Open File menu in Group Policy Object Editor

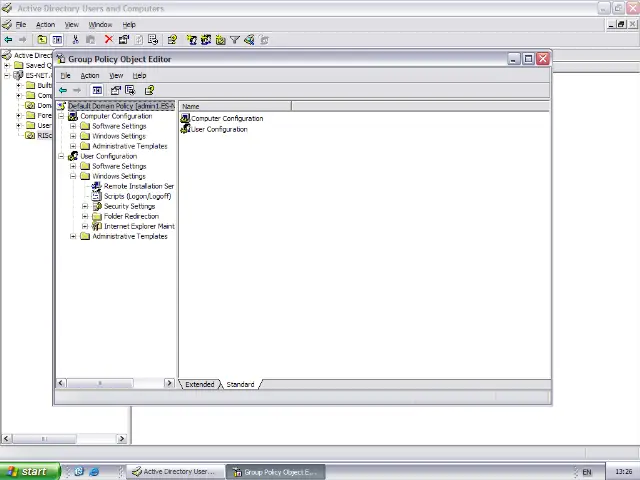click(65, 76)
